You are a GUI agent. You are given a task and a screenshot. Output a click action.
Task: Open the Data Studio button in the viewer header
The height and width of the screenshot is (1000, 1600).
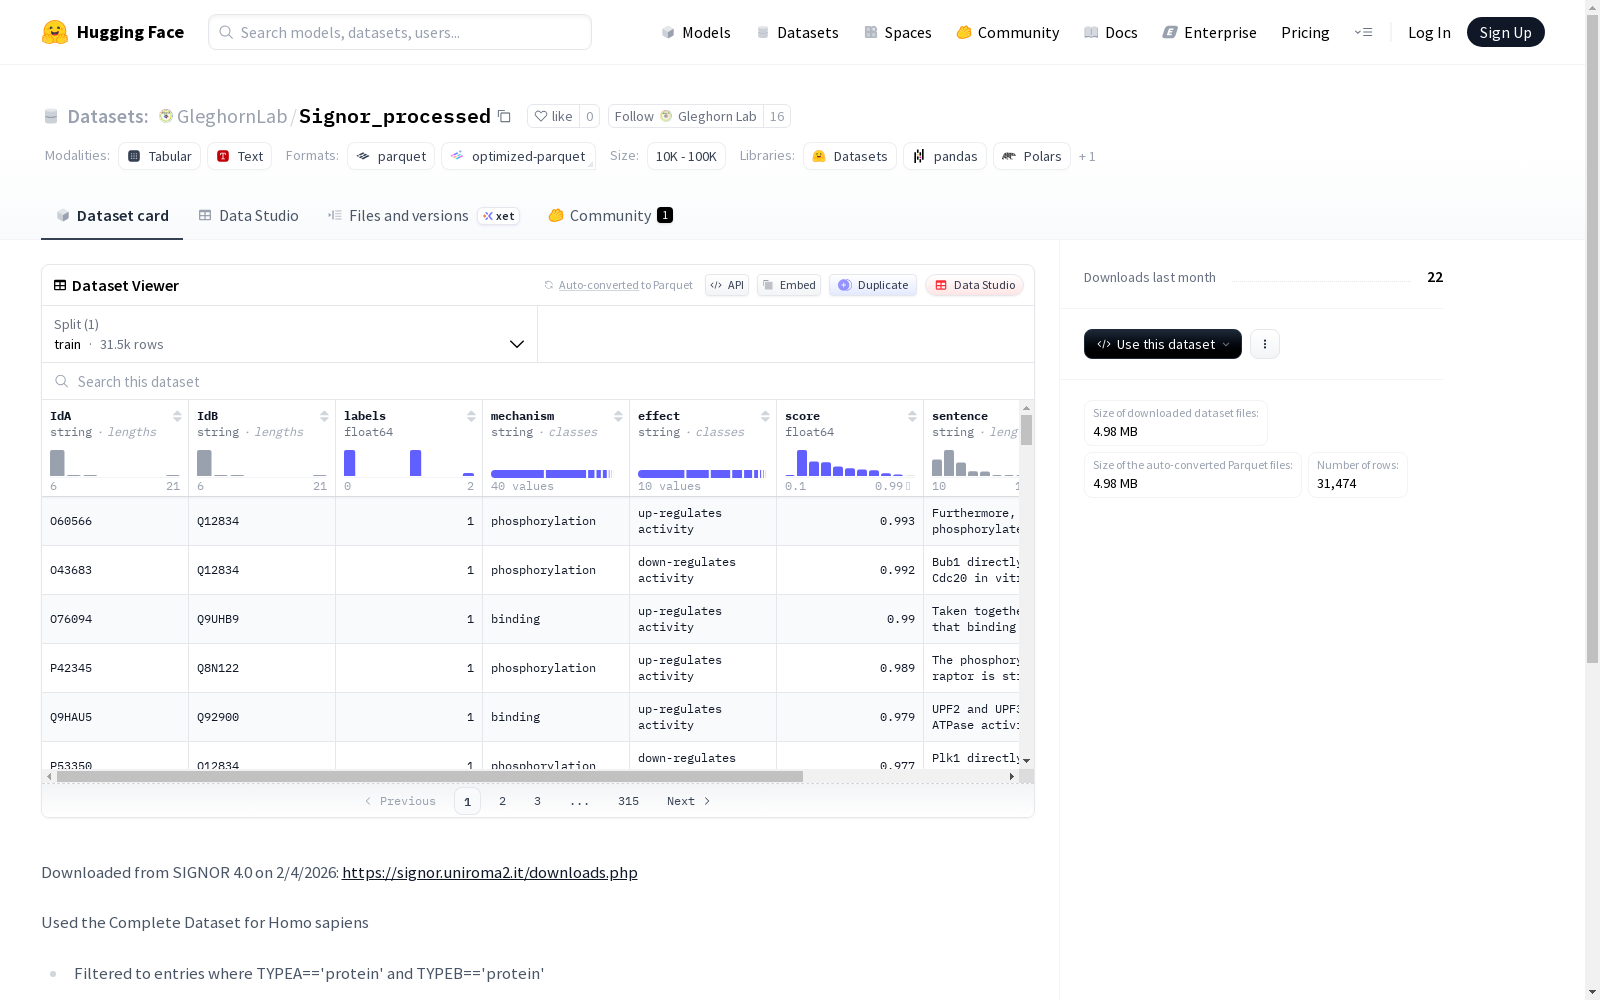click(x=975, y=285)
